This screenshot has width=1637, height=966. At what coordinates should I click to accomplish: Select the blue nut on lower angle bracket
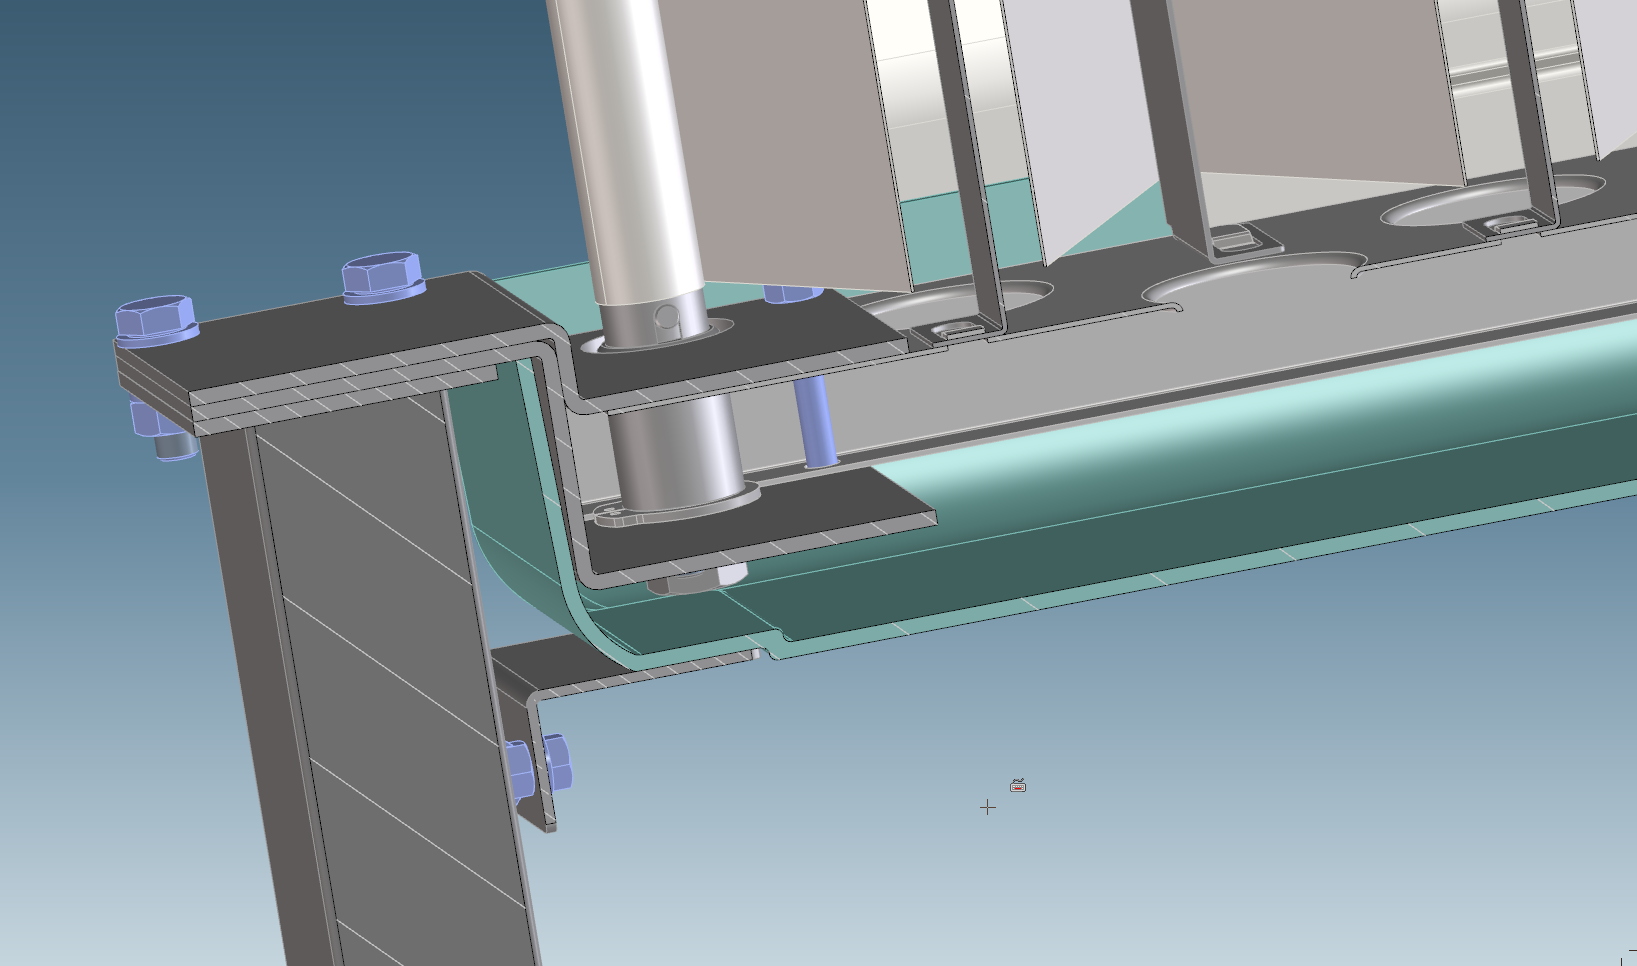tap(557, 762)
